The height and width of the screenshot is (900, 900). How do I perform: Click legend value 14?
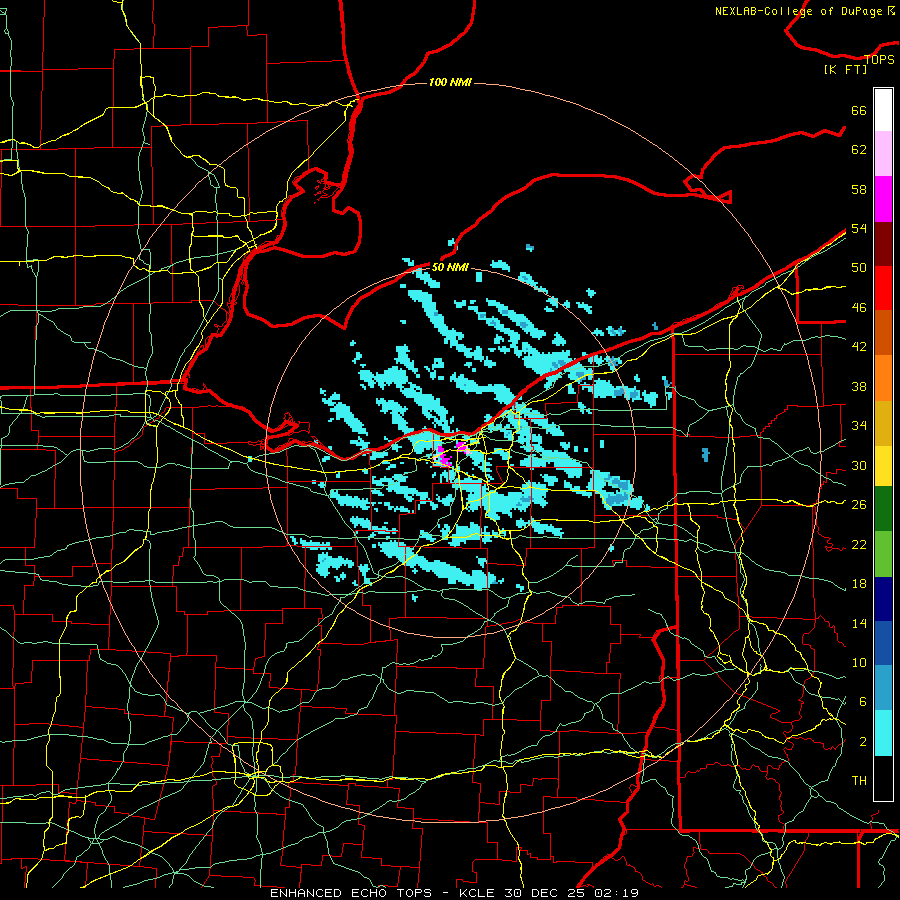click(859, 623)
